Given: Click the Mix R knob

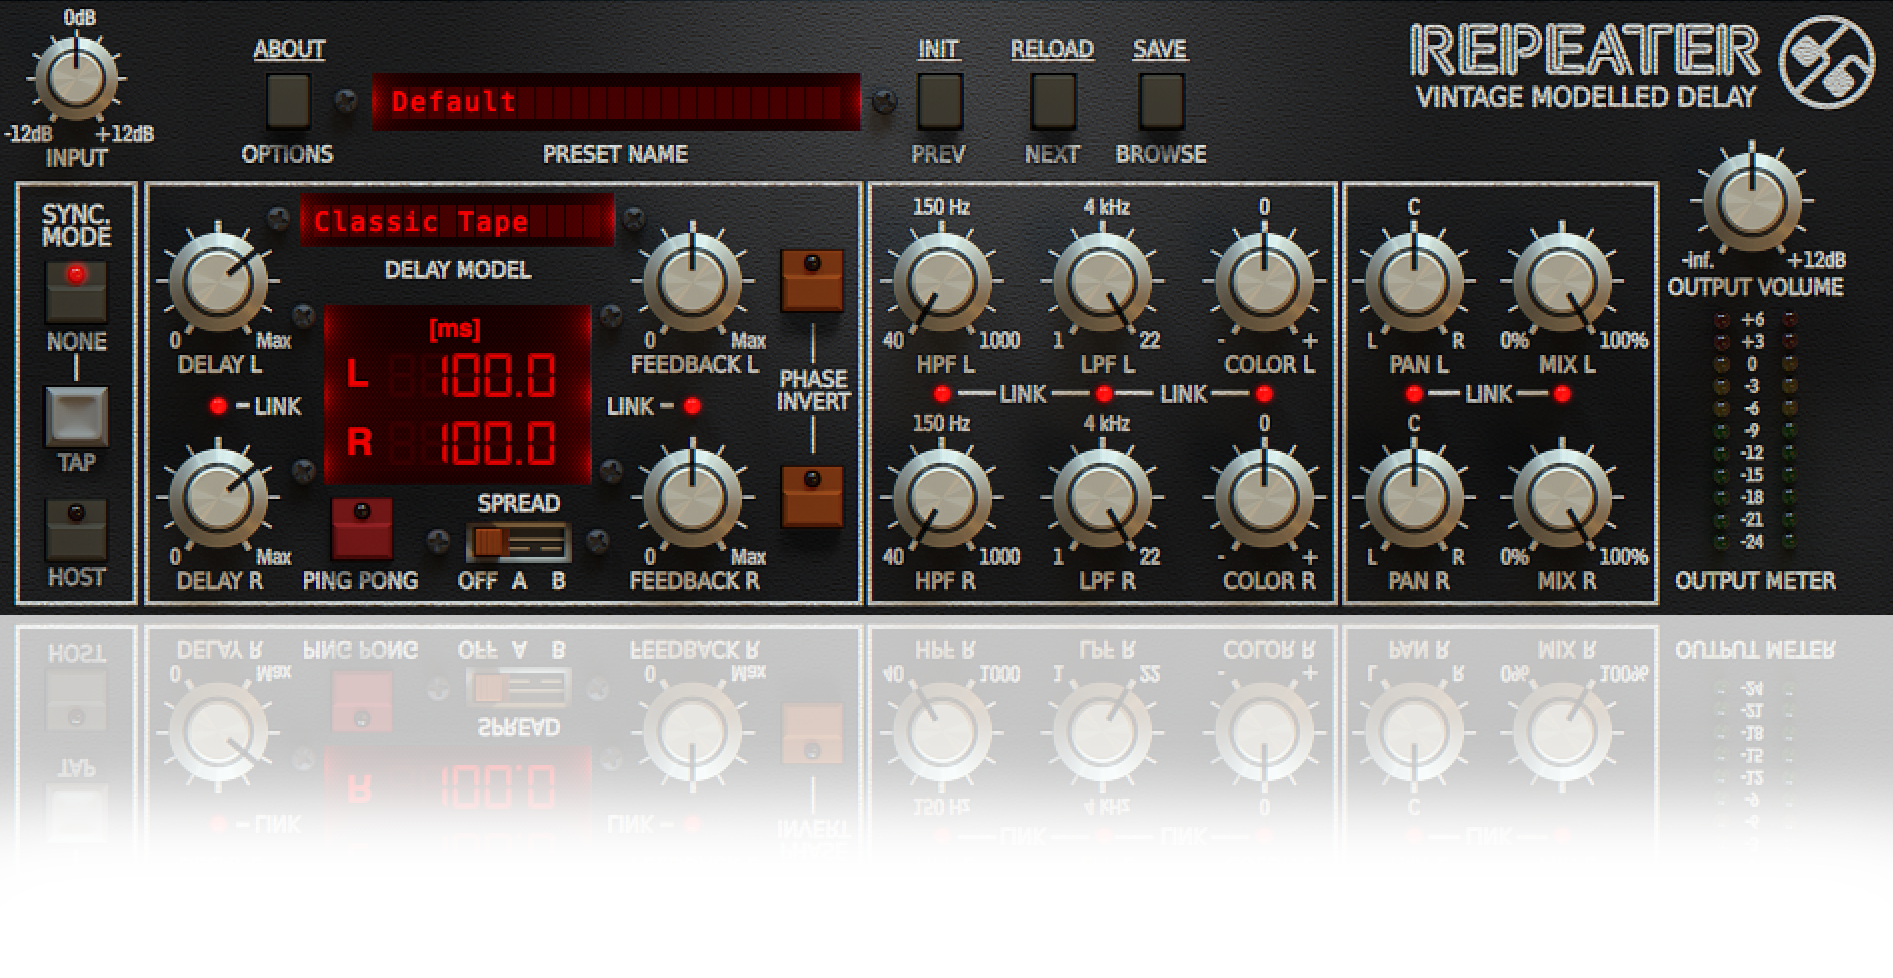Looking at the screenshot, I should [x=1562, y=498].
